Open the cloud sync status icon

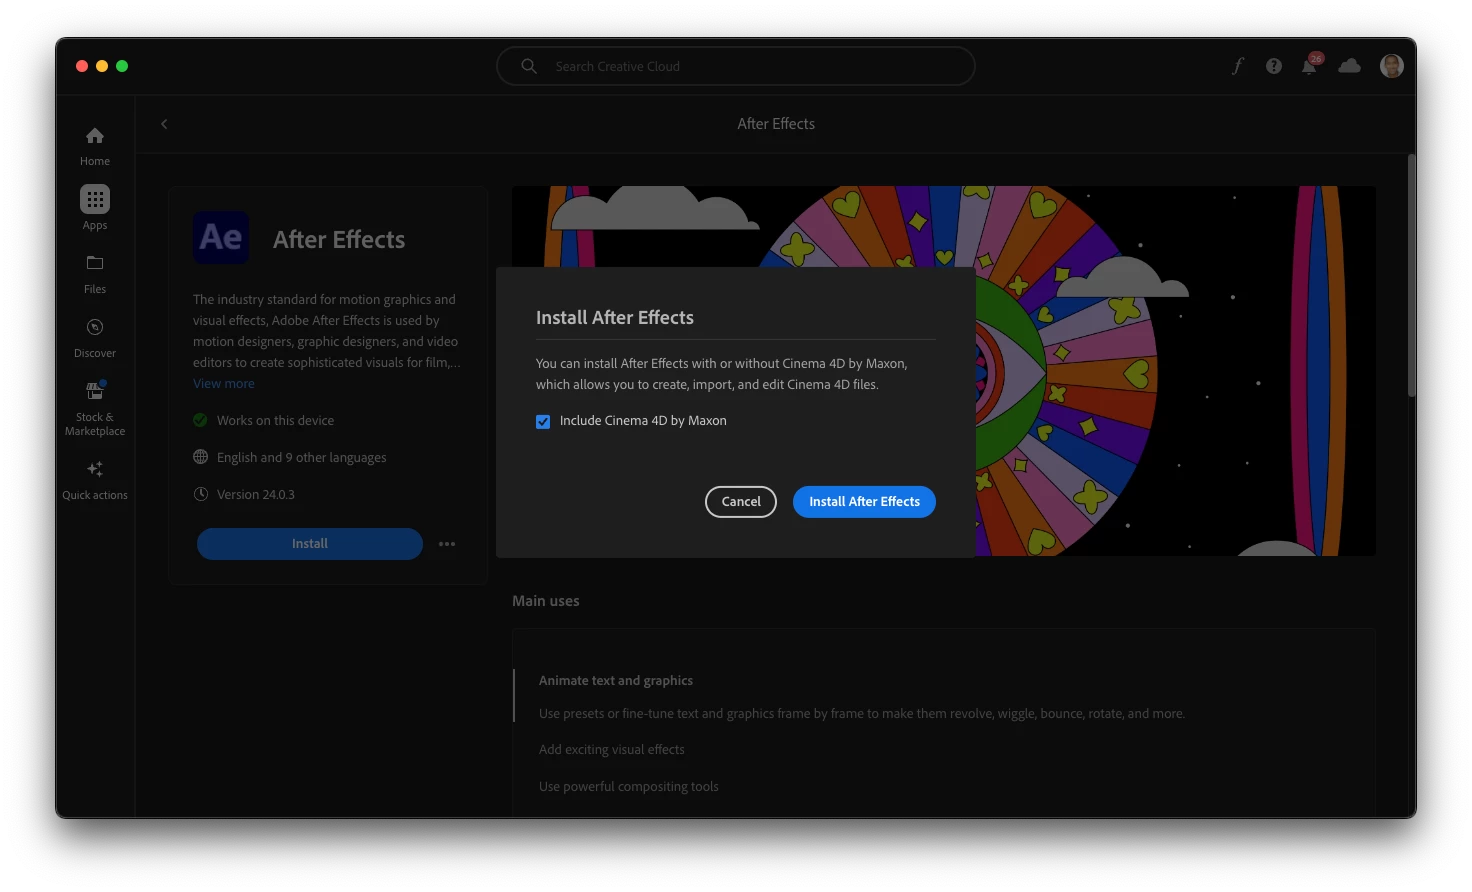(1349, 66)
